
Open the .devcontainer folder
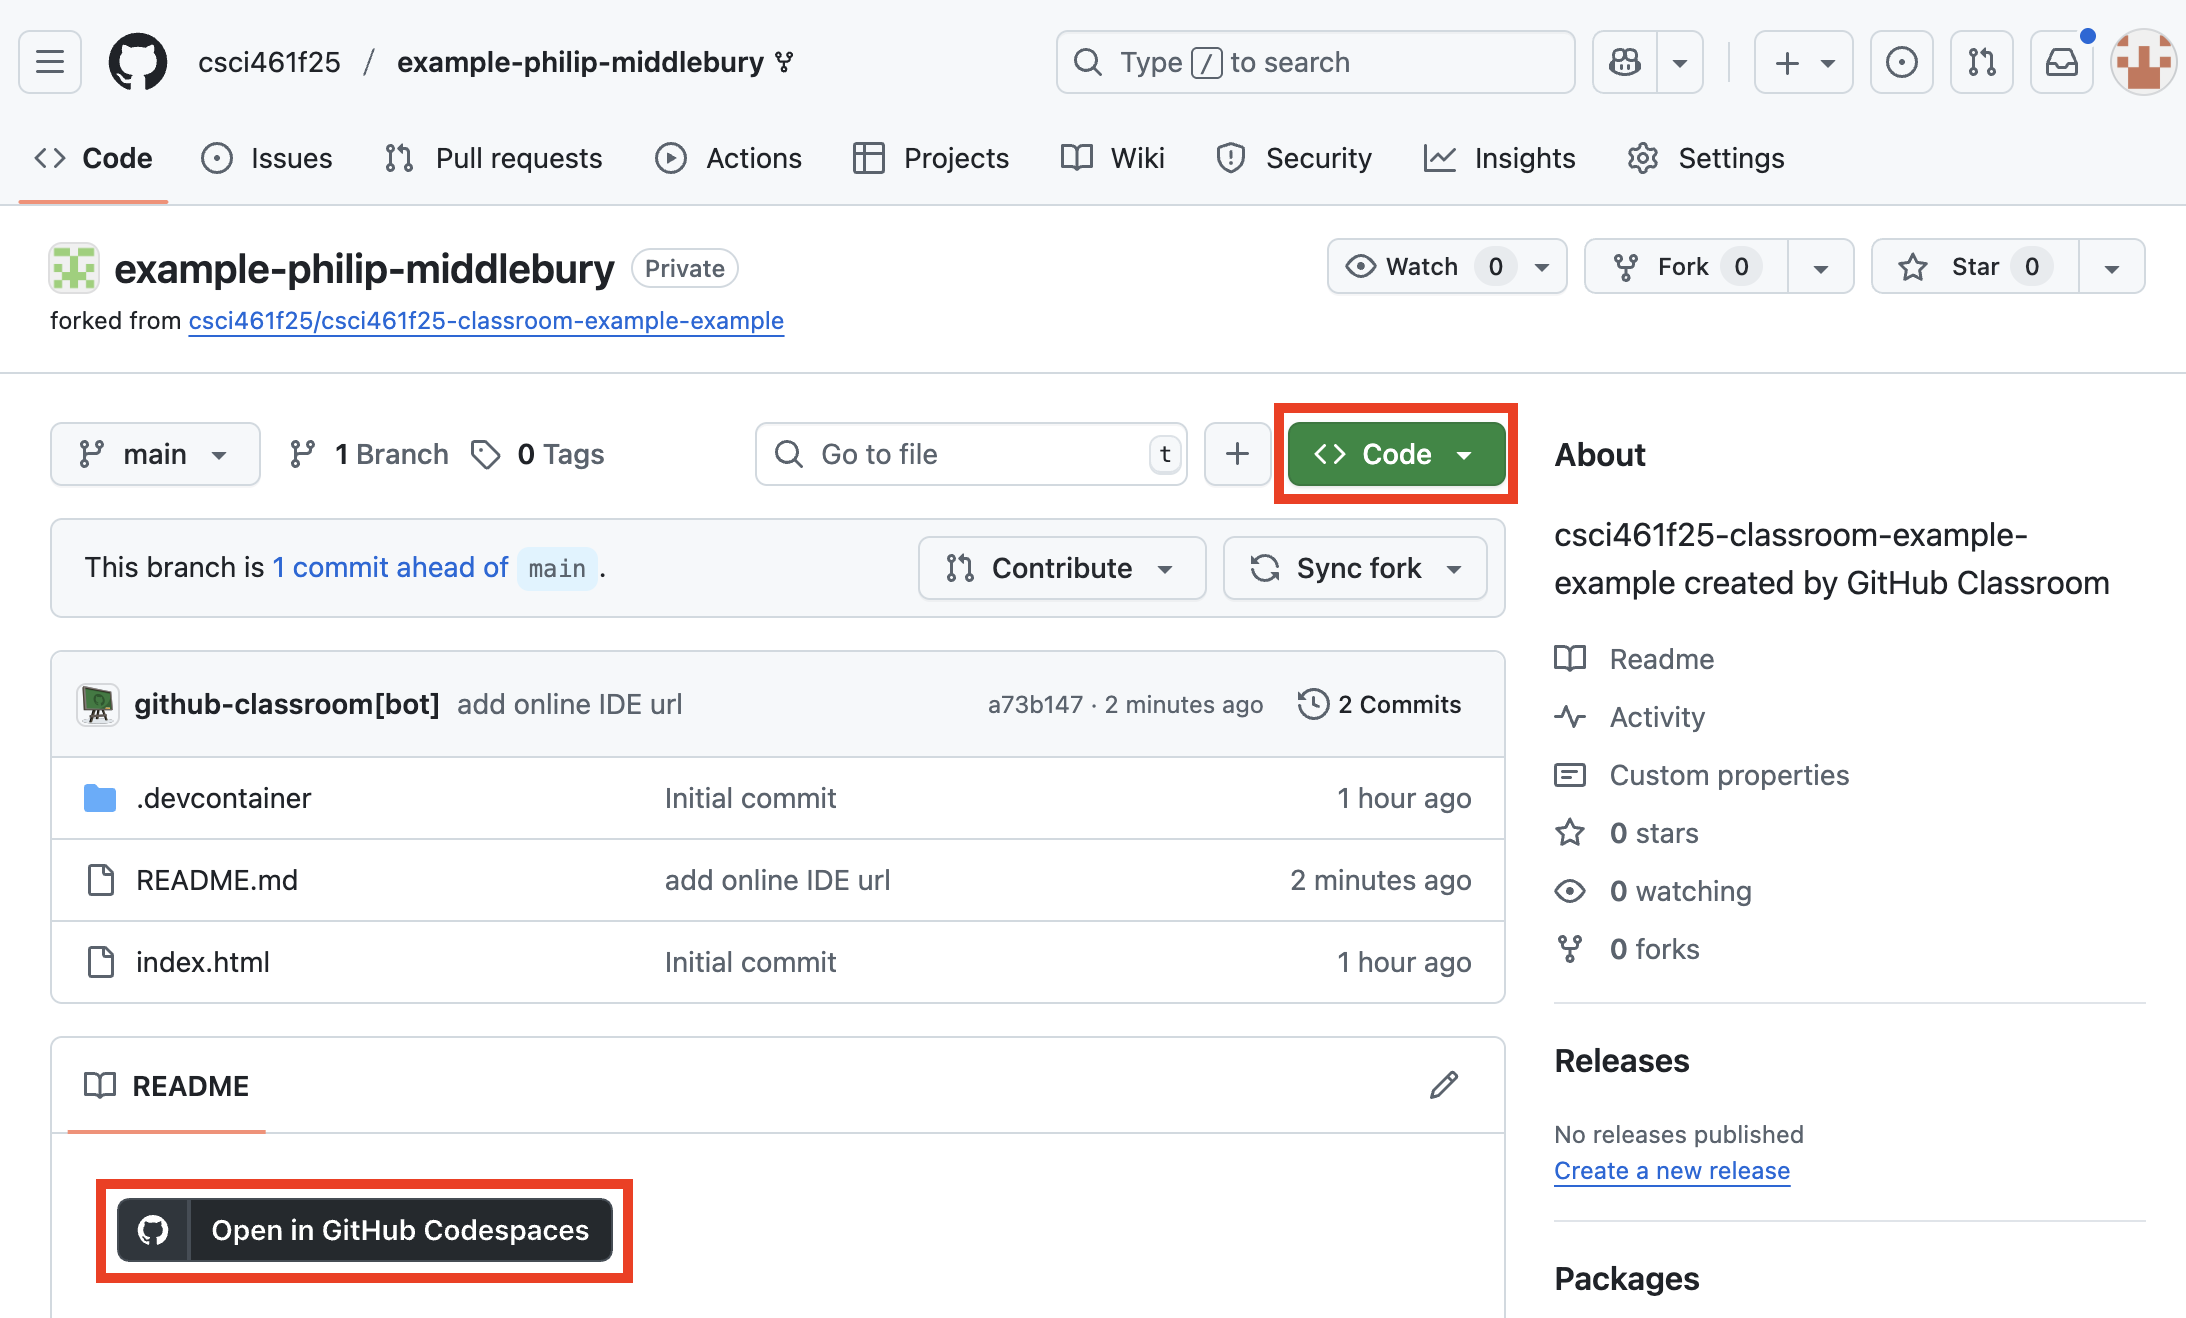pos(224,798)
